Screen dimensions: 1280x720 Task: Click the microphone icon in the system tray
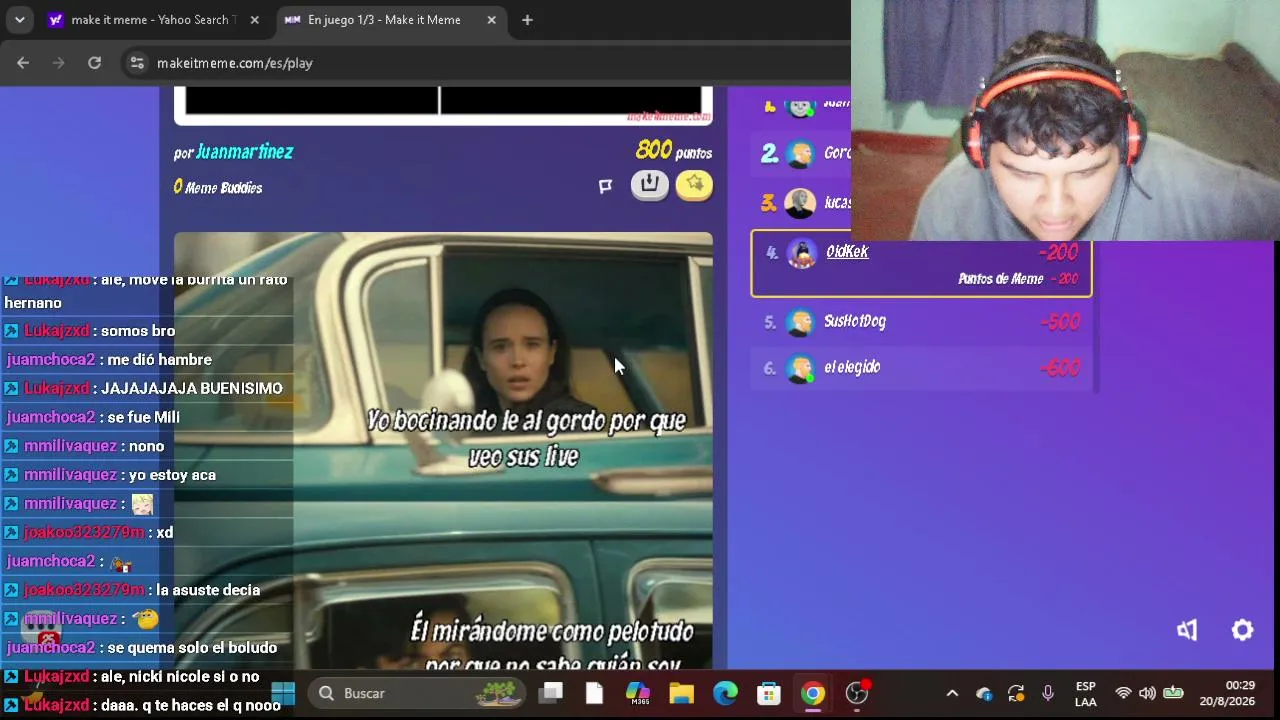click(1048, 693)
